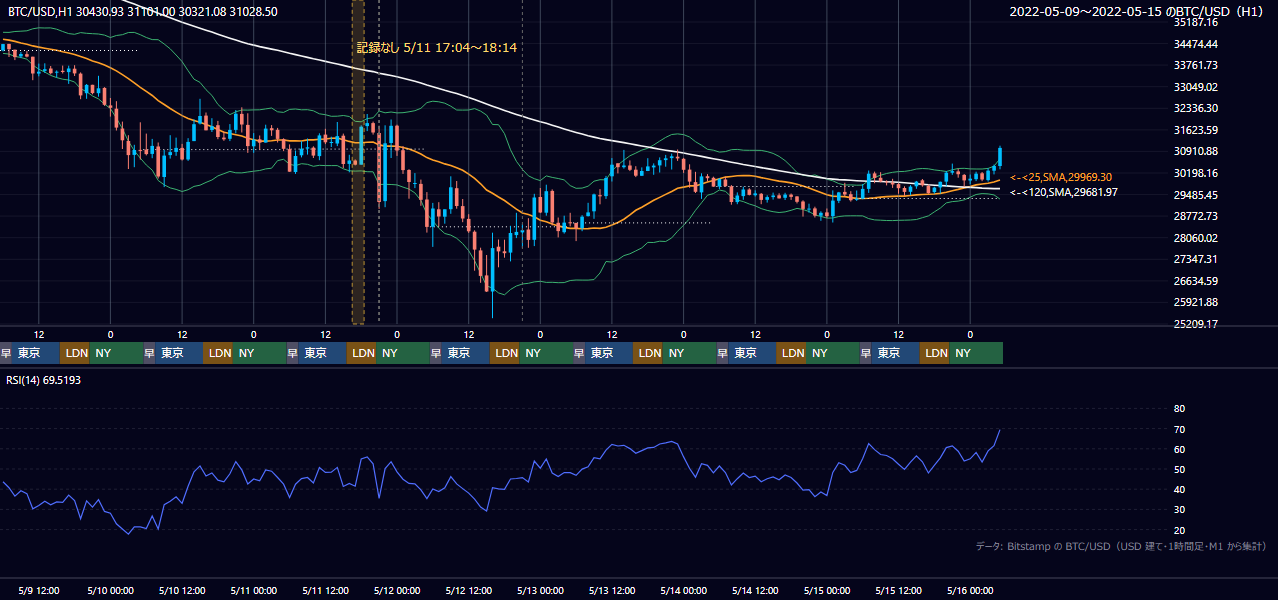Click the 5/12 00:00 date label
Screen dimensions: 1278x600
(x=396, y=590)
